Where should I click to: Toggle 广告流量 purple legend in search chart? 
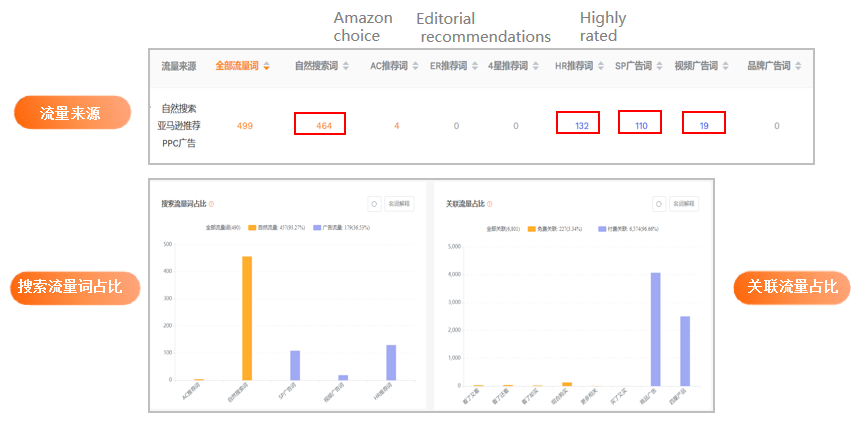[341, 228]
